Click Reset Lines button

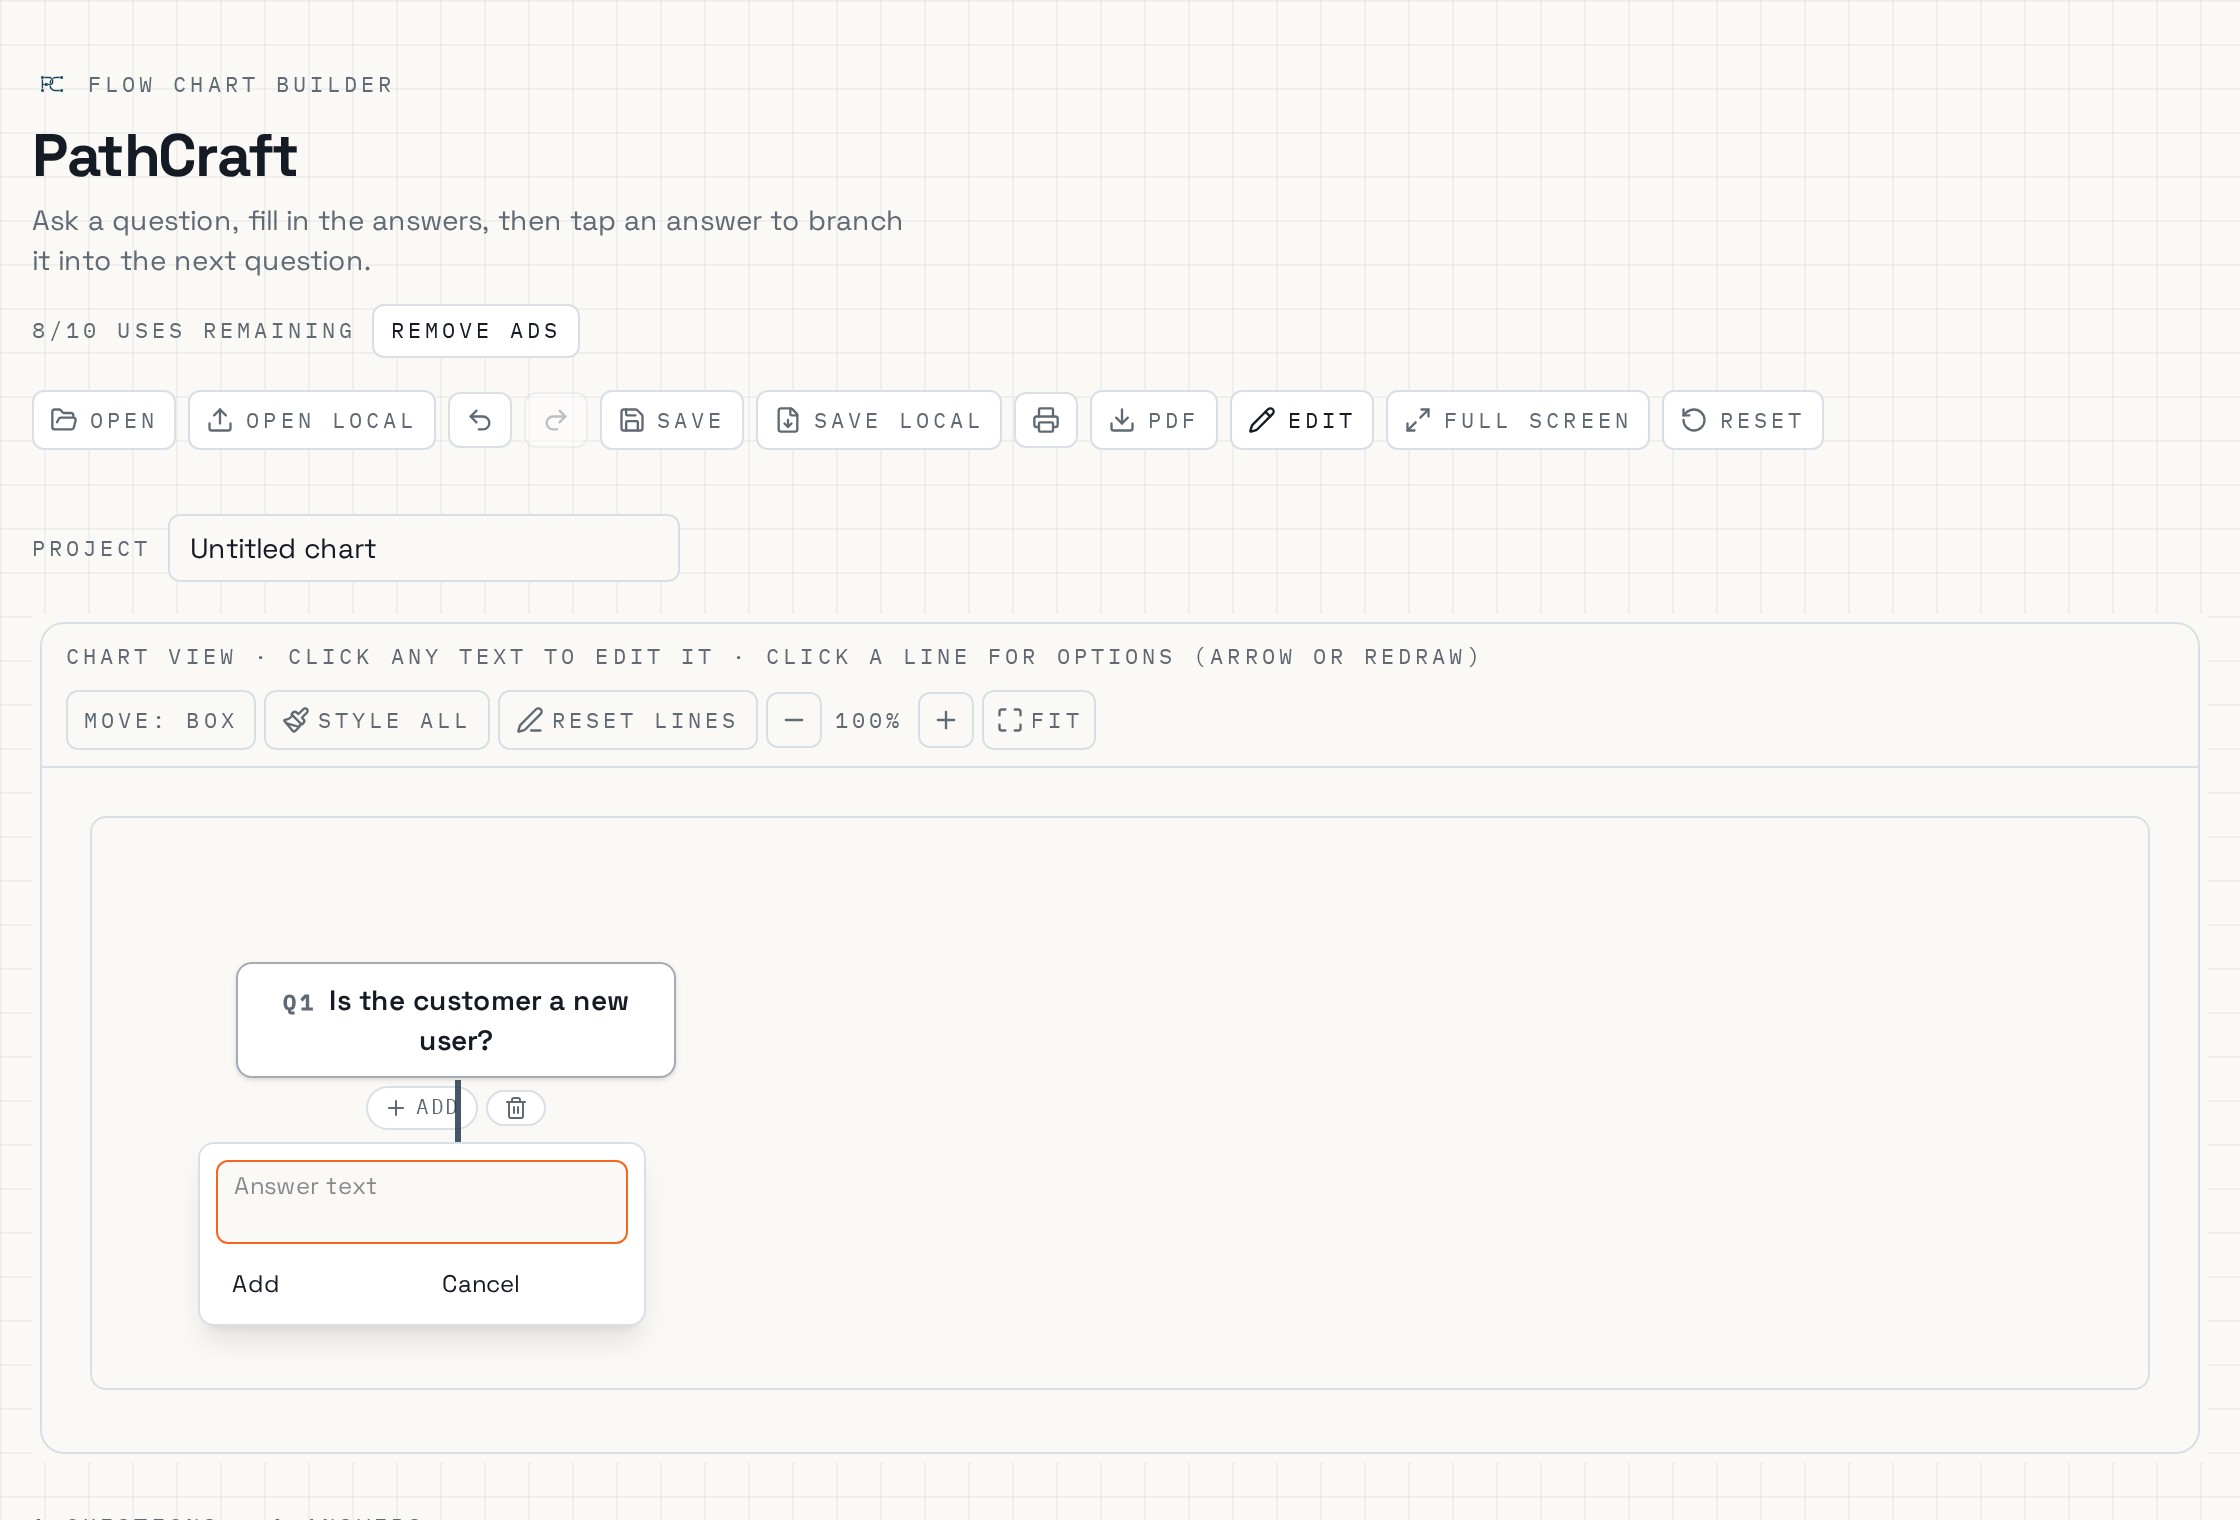628,720
